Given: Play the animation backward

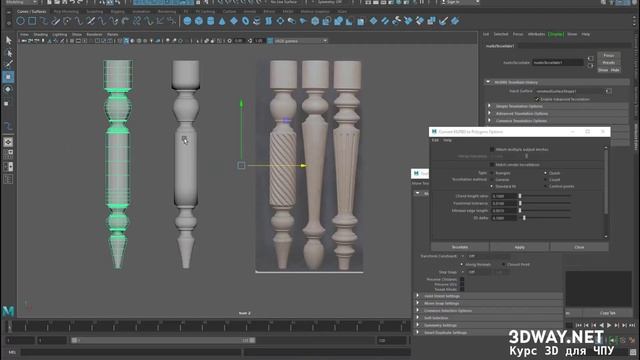Looking at the screenshot, I should [601, 325].
